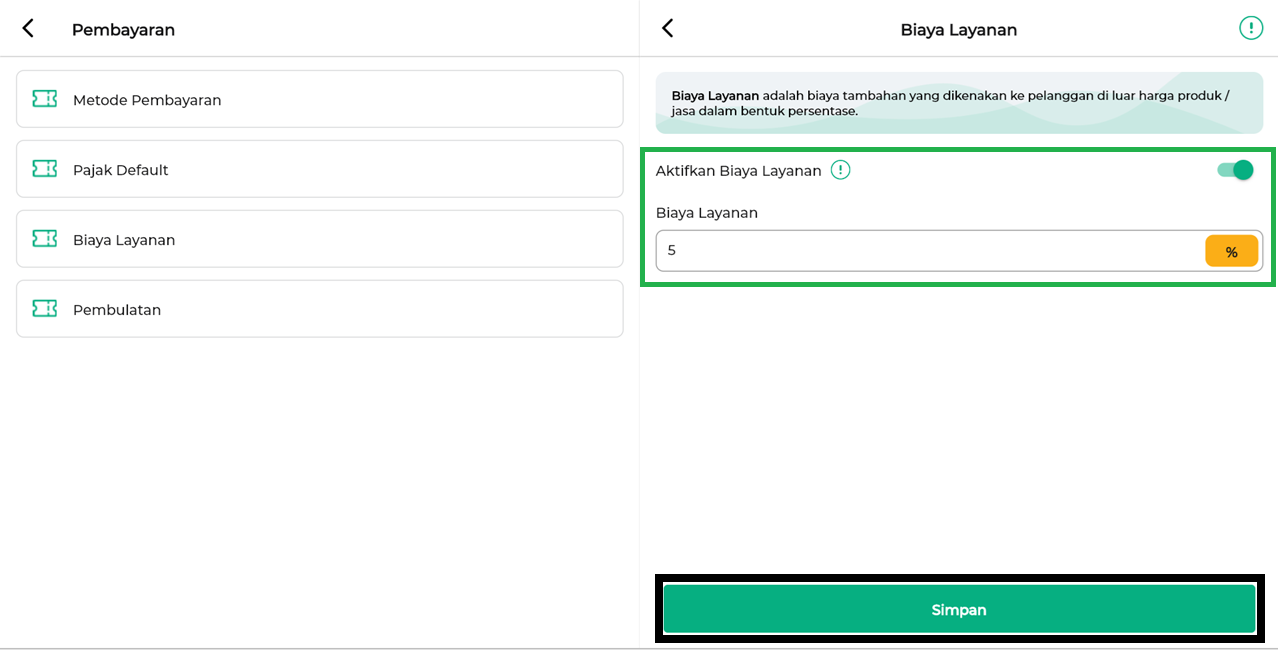Click the Biaya Layanan title in right header
This screenshot has height=650, width=1278.
coord(958,30)
